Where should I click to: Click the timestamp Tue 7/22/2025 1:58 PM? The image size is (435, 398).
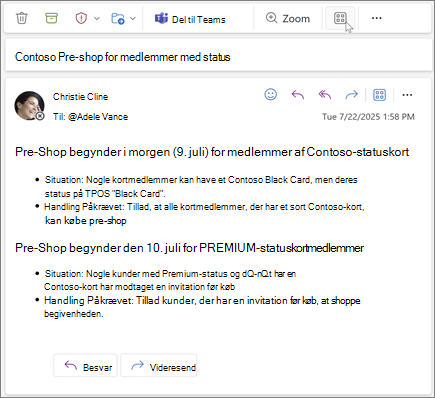click(x=368, y=117)
